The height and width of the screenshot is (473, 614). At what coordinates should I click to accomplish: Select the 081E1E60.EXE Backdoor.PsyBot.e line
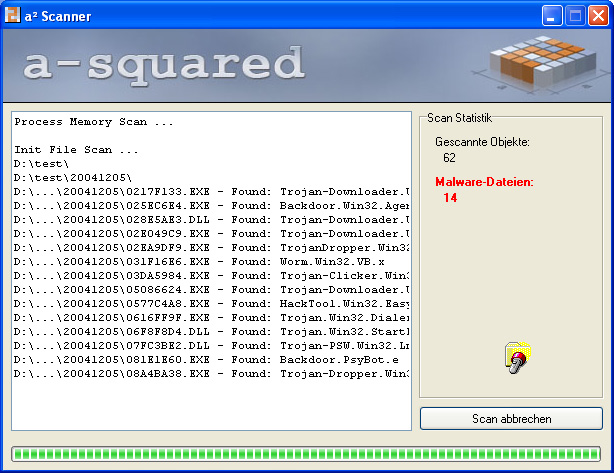(206, 360)
